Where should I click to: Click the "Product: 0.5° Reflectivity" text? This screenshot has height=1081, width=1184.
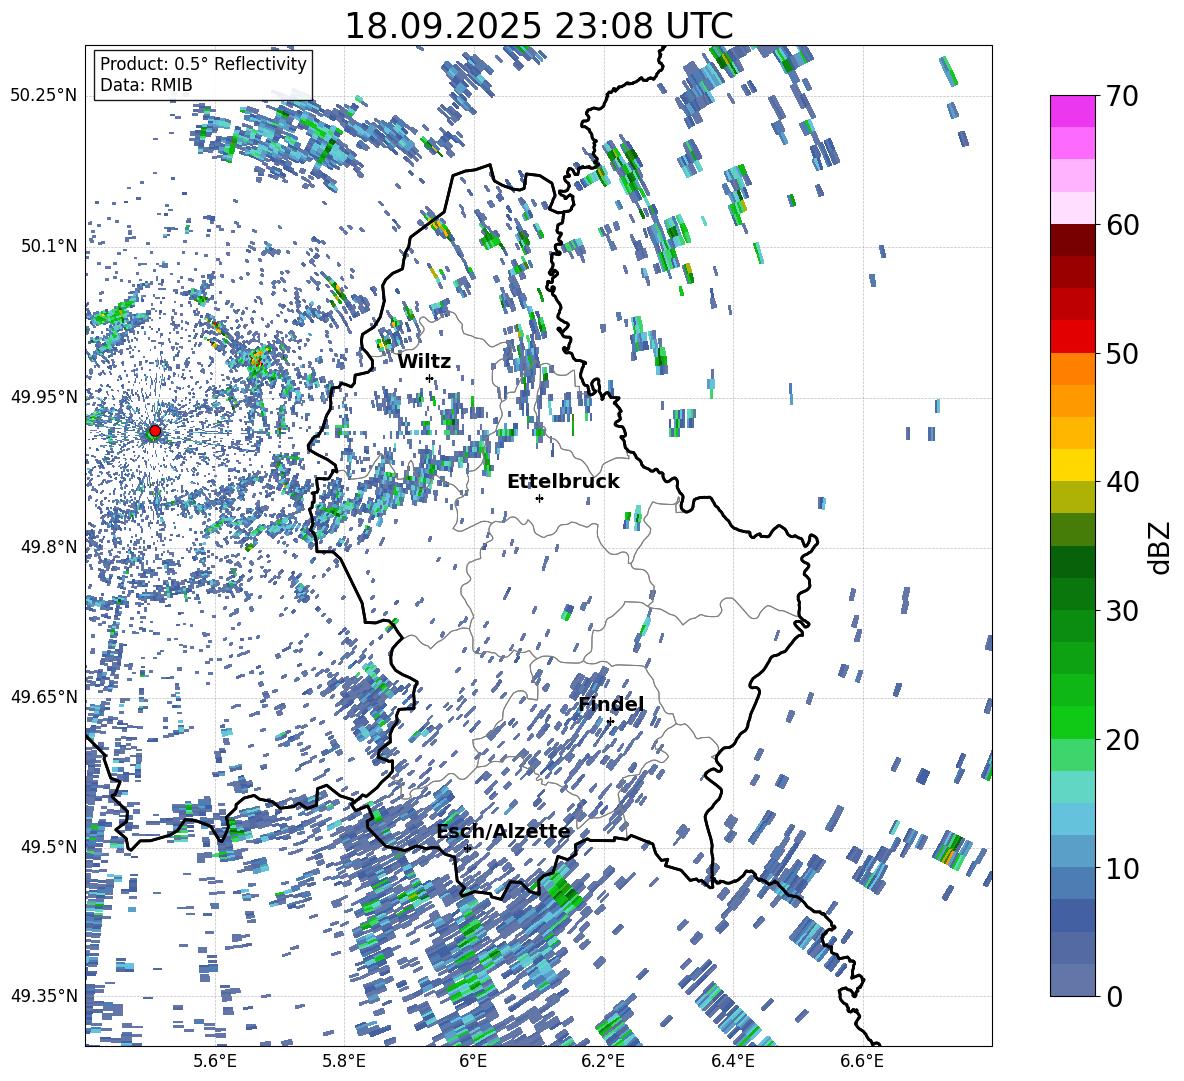(x=203, y=63)
